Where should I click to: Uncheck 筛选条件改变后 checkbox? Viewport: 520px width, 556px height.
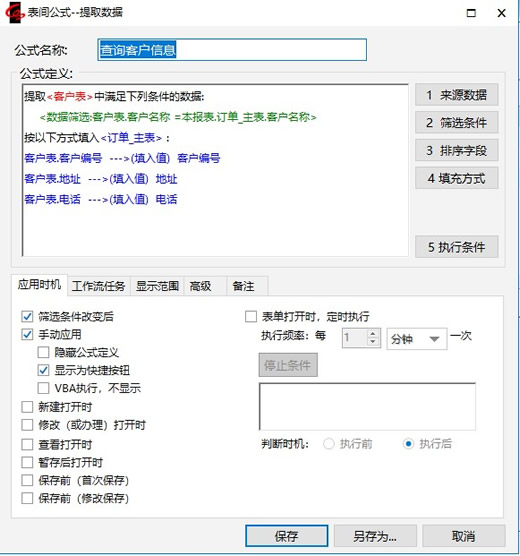pyautogui.click(x=27, y=316)
